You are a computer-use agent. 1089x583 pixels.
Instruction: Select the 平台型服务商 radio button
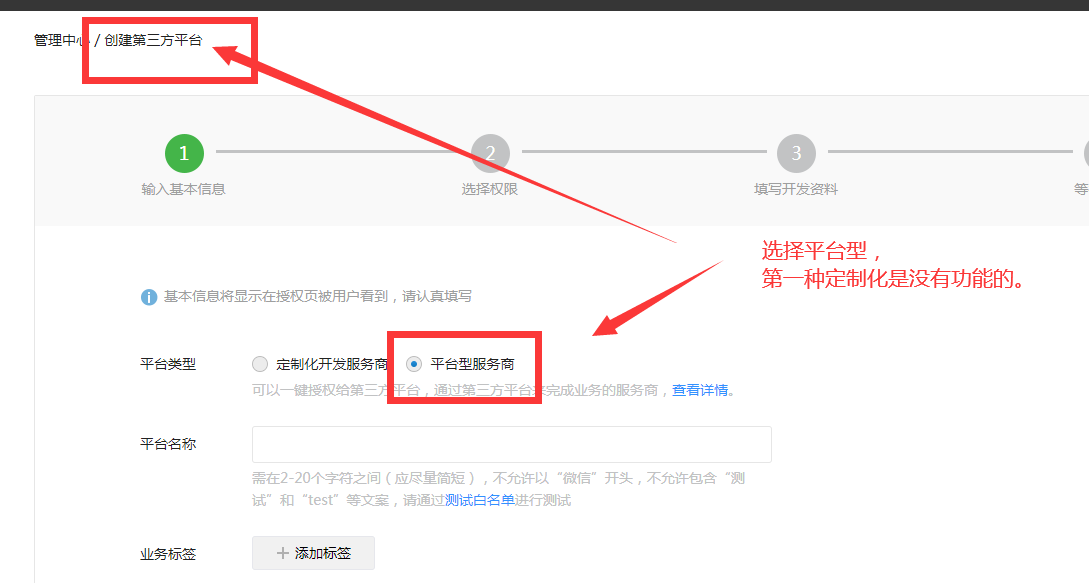(x=414, y=364)
